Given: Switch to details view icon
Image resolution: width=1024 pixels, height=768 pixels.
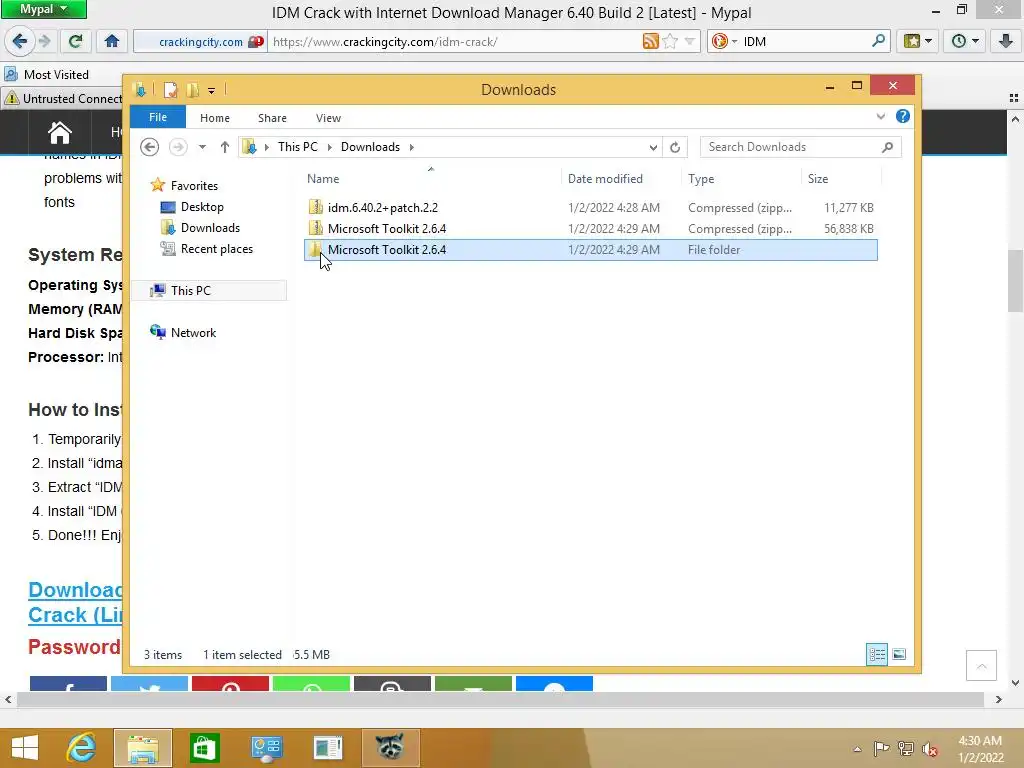Looking at the screenshot, I should point(876,654).
